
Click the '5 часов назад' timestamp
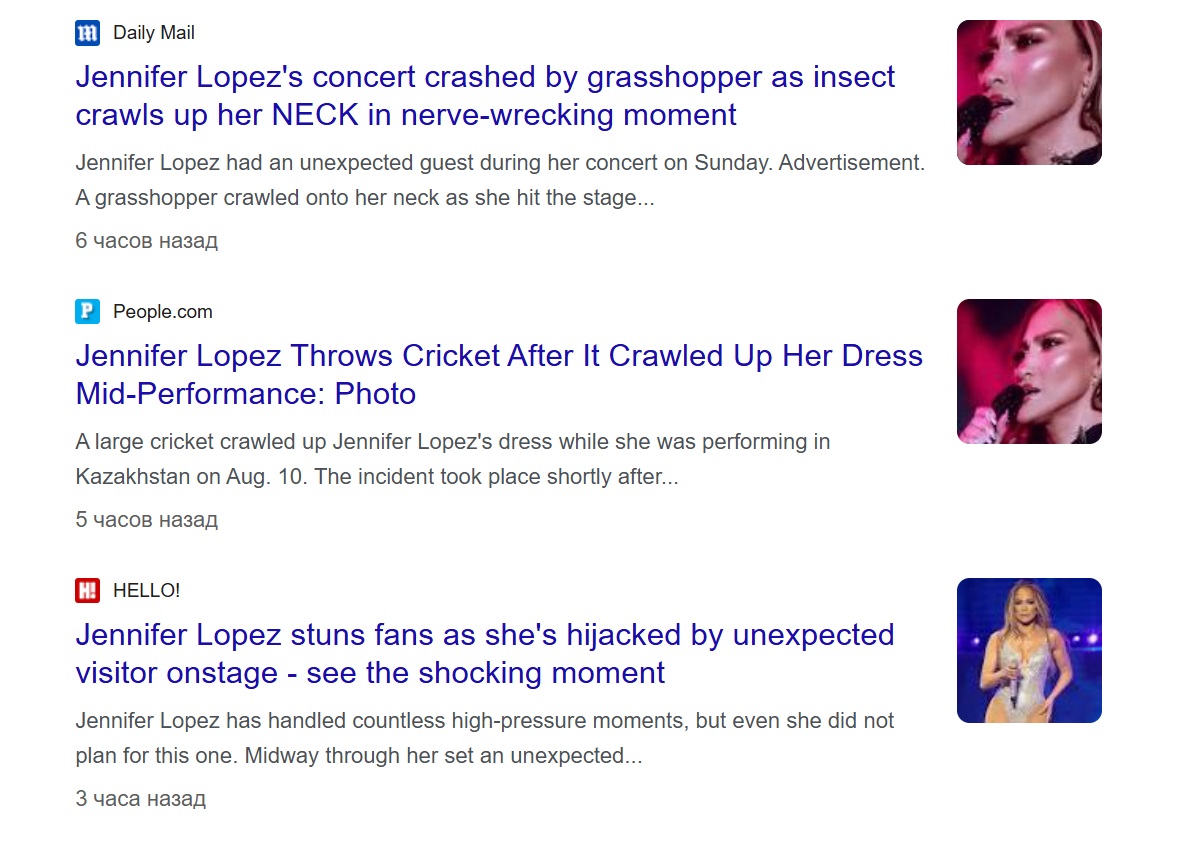[146, 520]
